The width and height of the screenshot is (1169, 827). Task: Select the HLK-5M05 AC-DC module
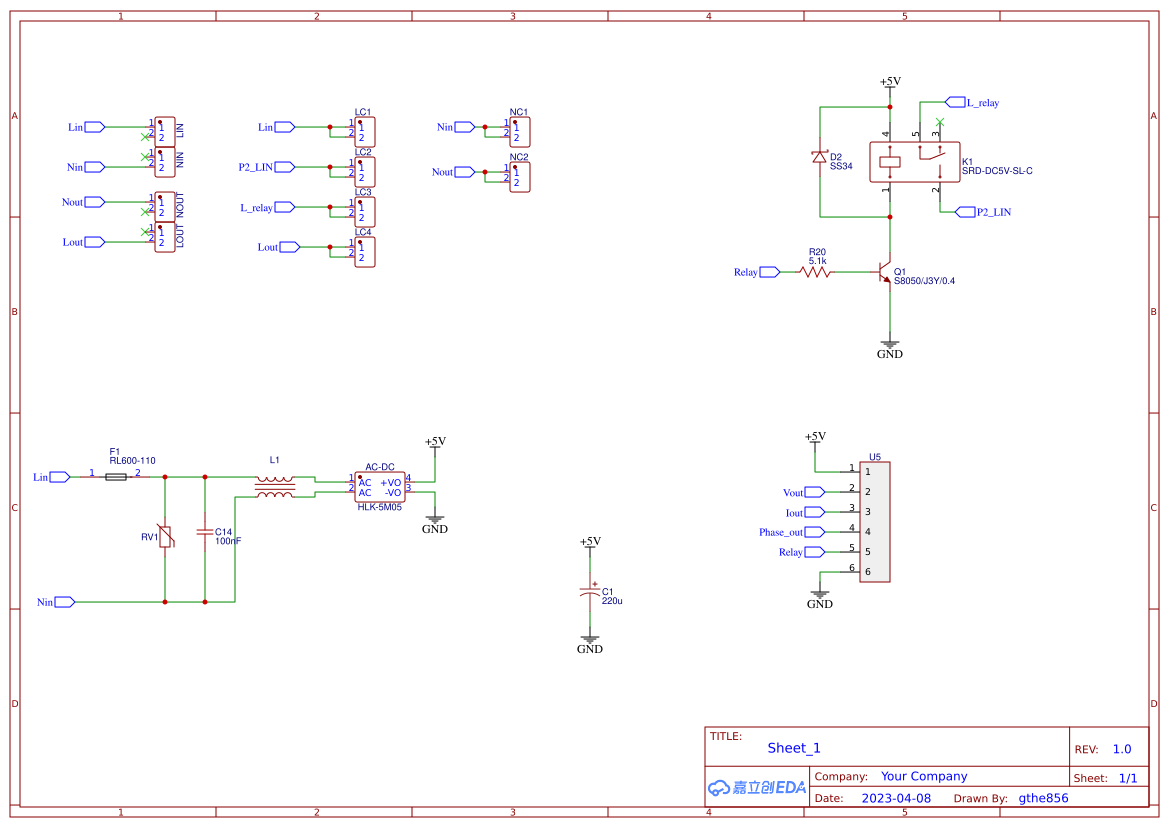[381, 487]
